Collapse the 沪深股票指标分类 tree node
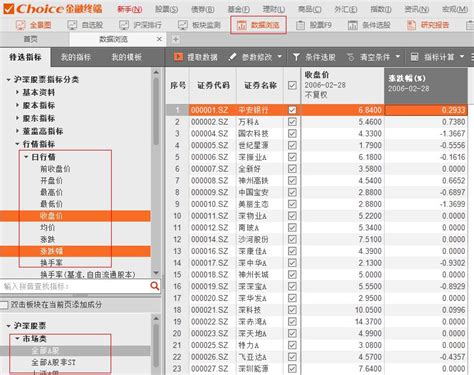 tap(8, 80)
